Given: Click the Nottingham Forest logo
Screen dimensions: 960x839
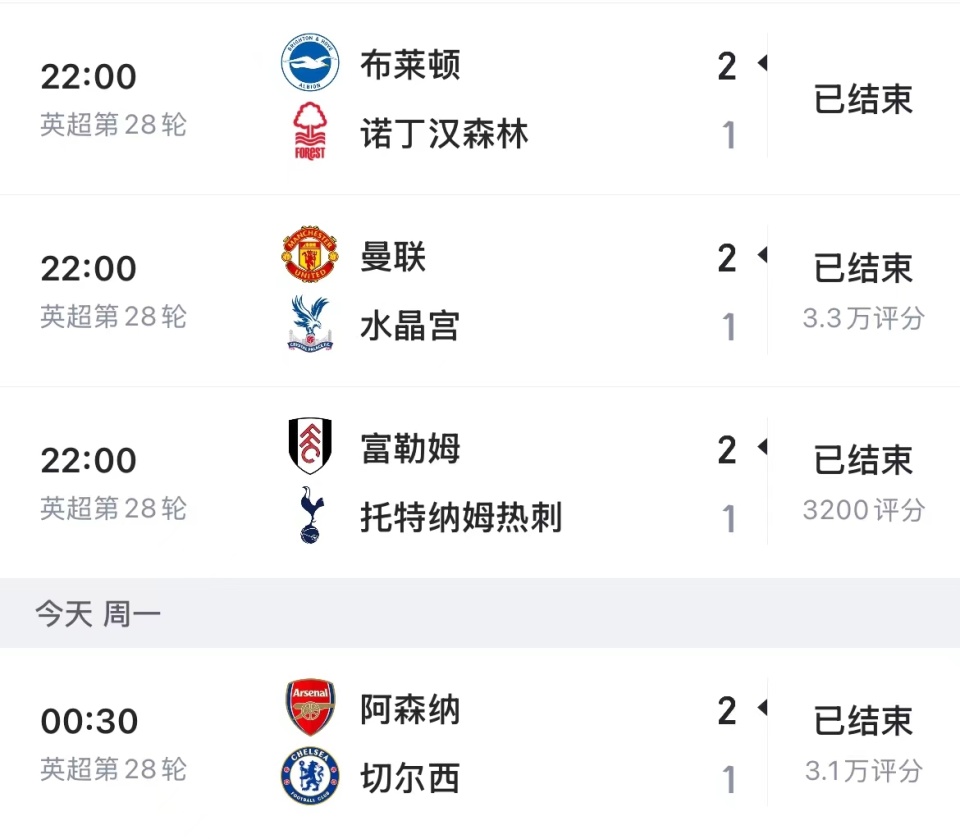Looking at the screenshot, I should tap(310, 132).
